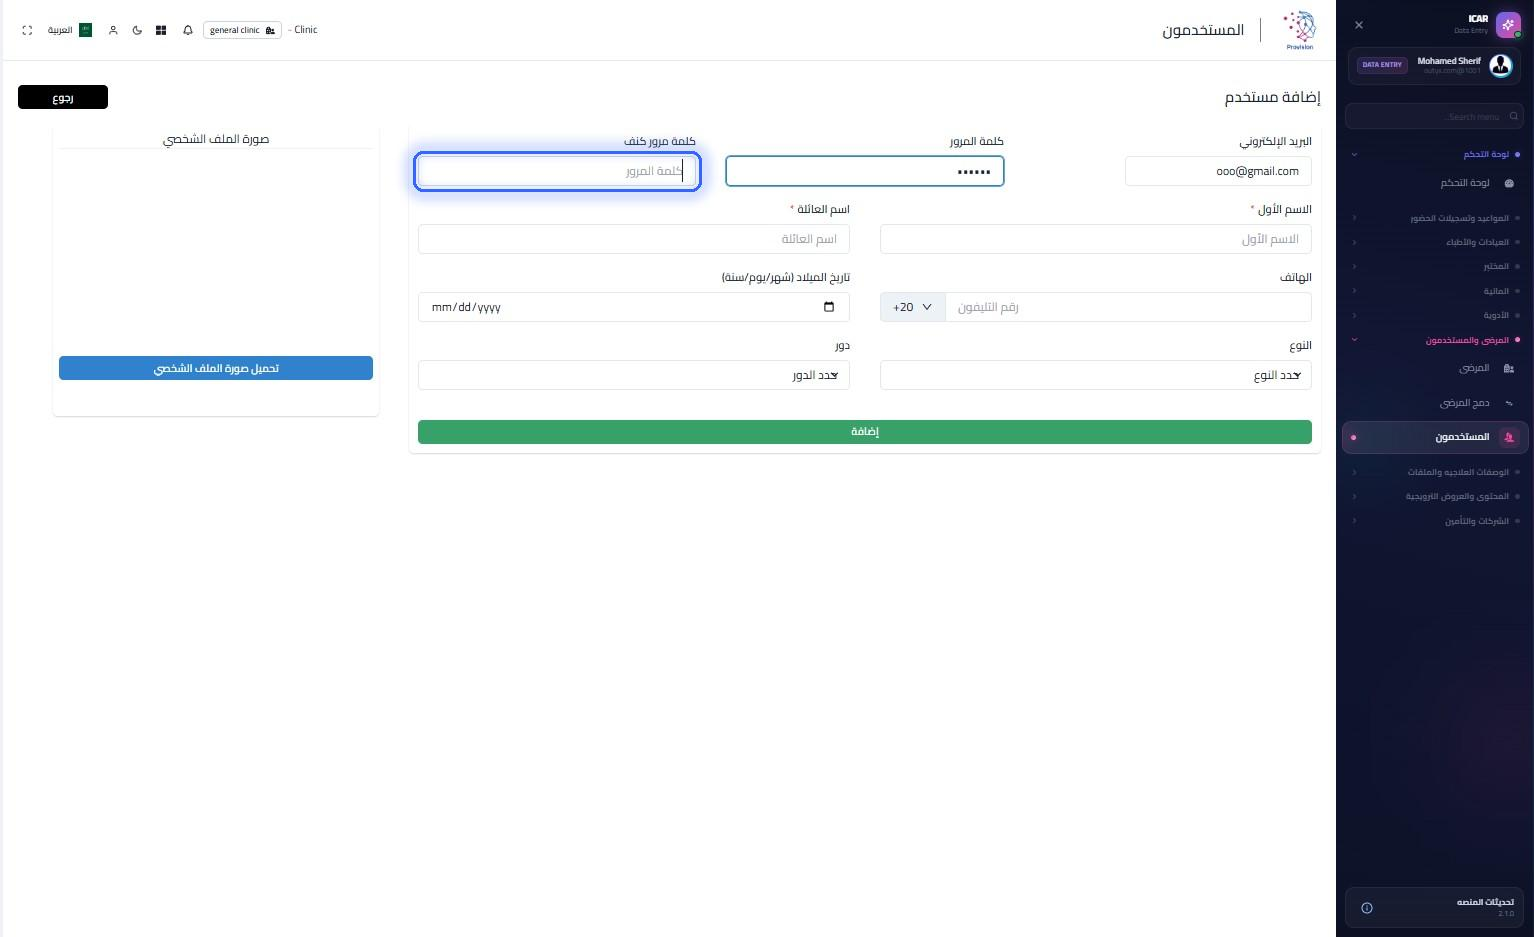Expand المختبر section
This screenshot has width=1534, height=937.
click(x=1435, y=266)
